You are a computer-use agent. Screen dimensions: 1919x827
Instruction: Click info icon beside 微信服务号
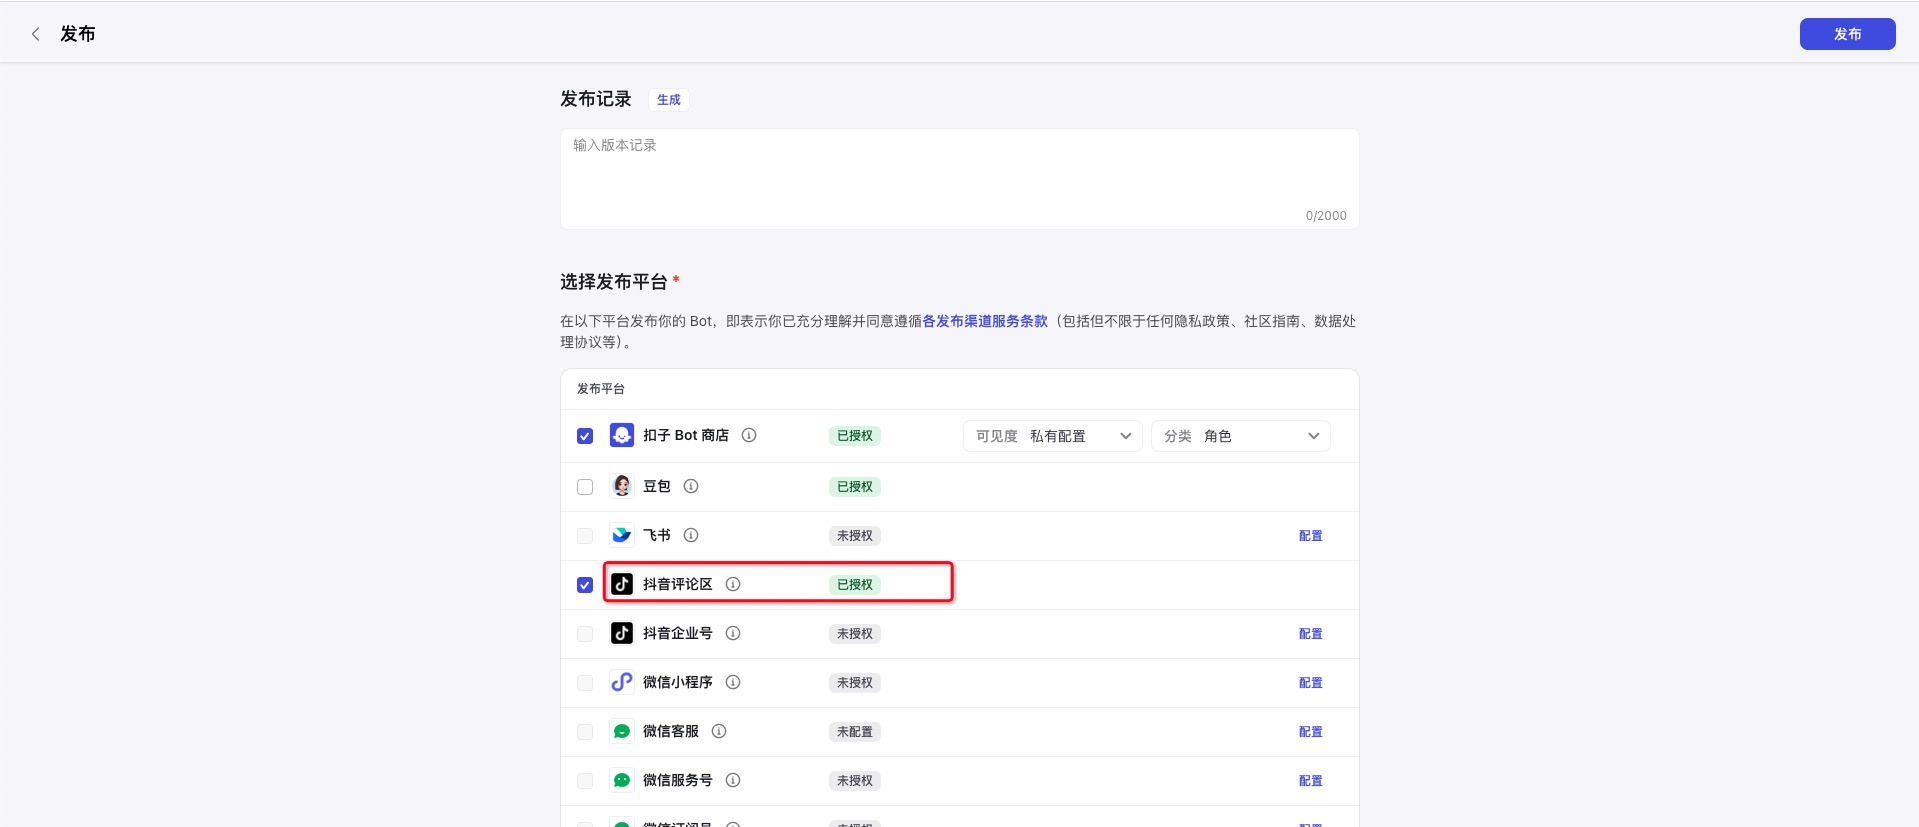733,780
